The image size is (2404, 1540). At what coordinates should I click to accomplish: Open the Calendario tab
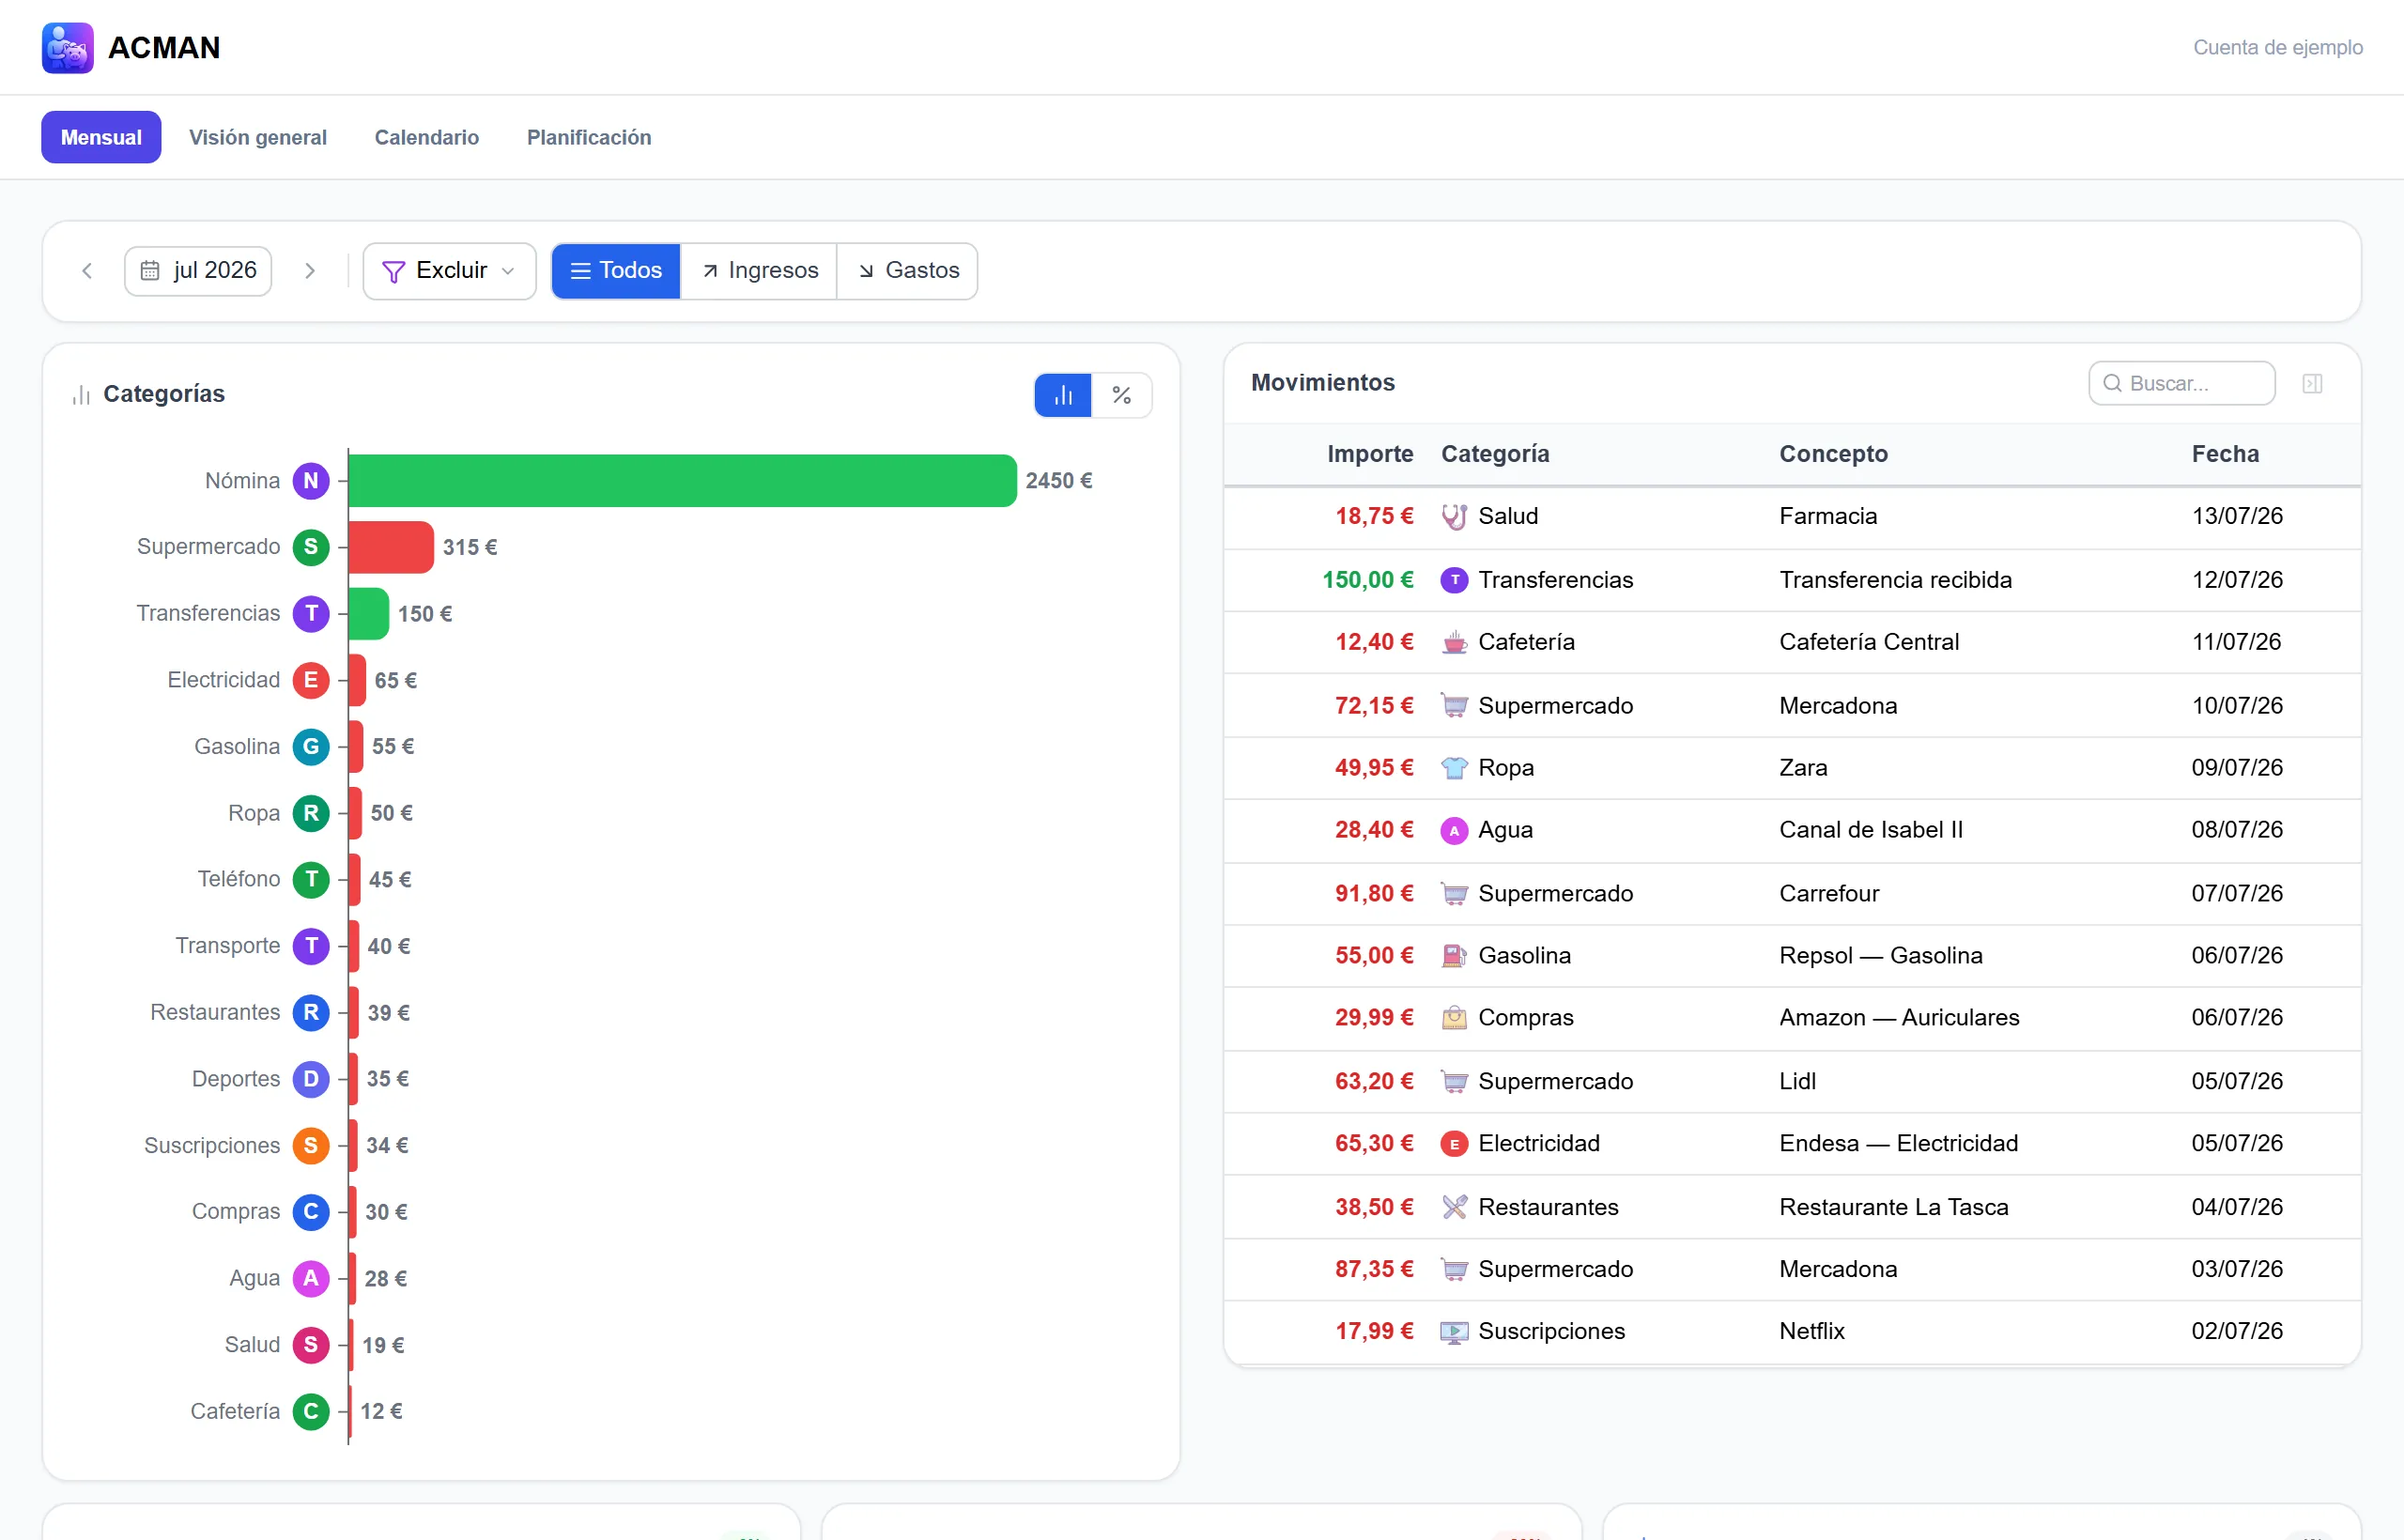(x=427, y=137)
